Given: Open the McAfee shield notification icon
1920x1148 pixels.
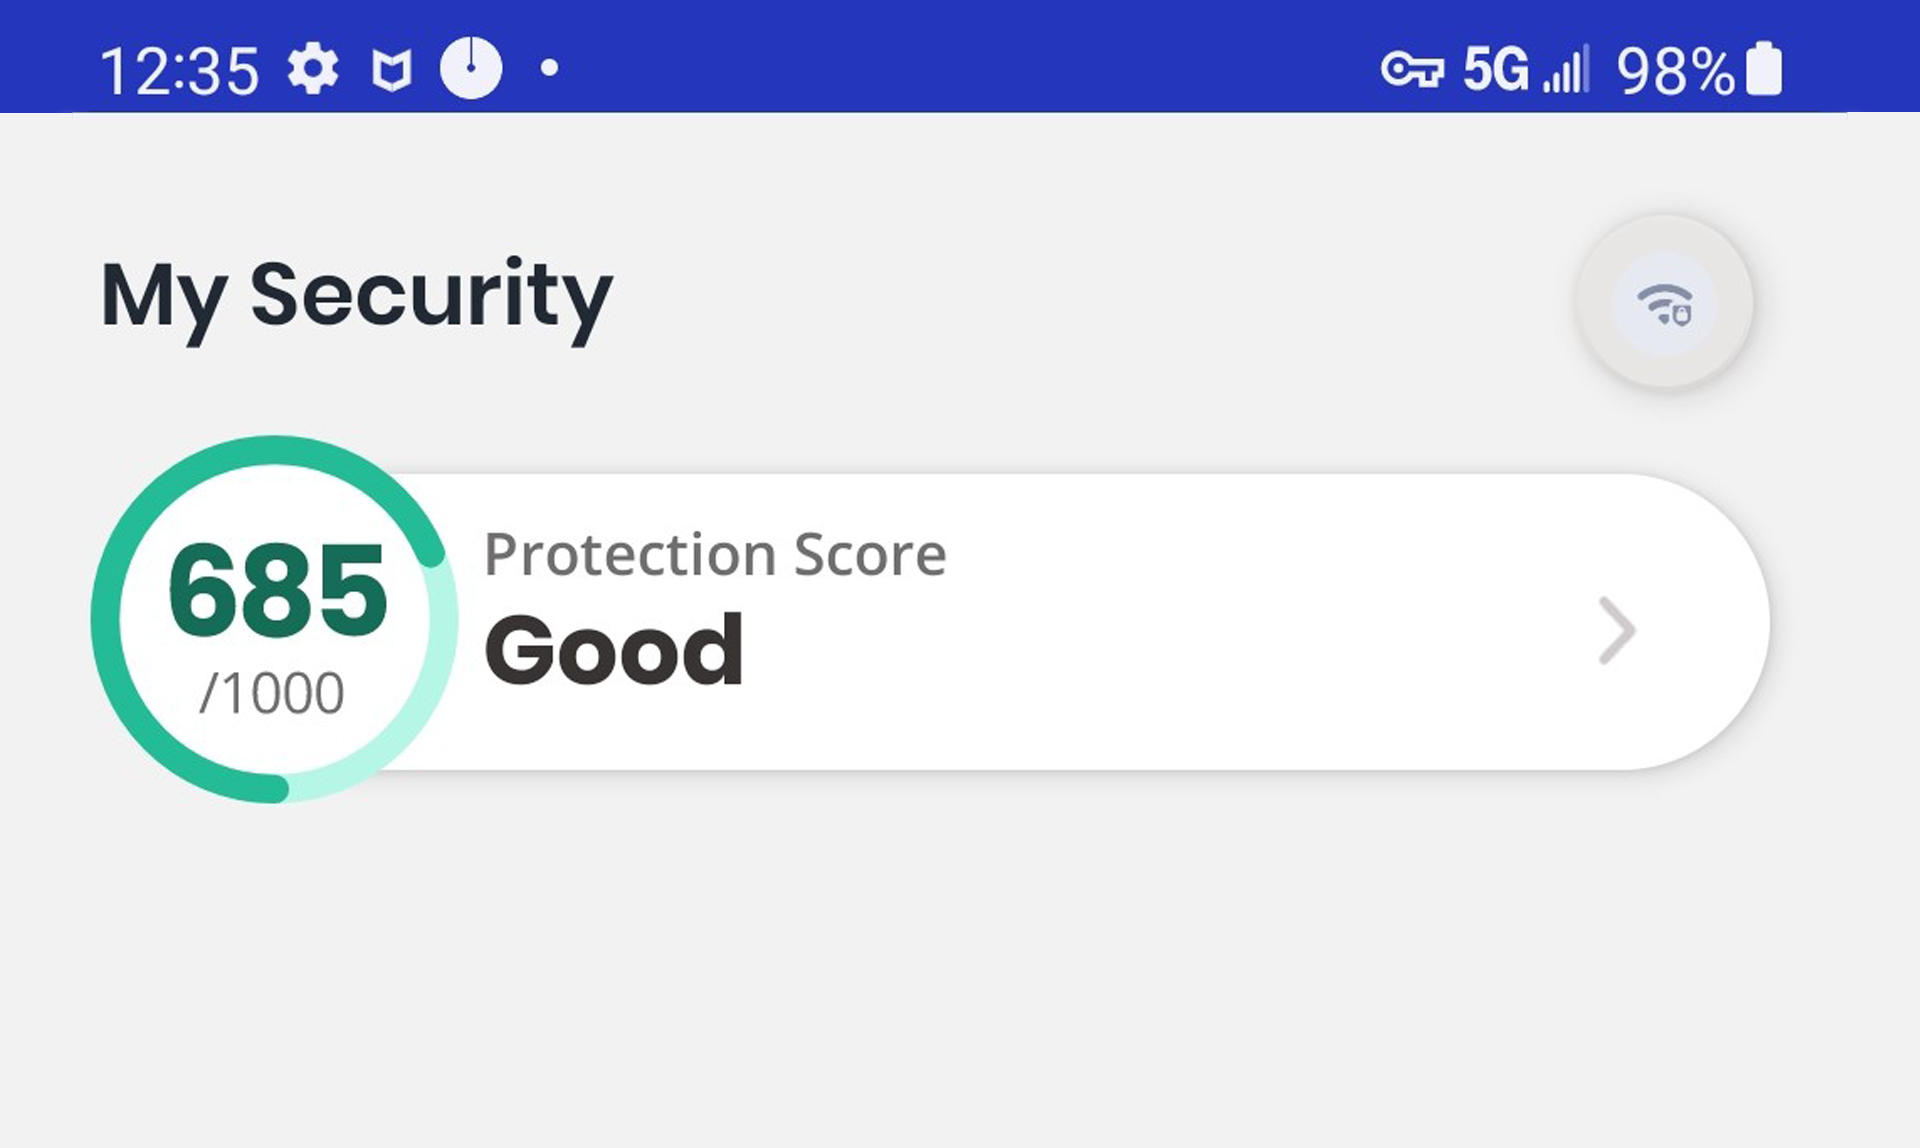Looking at the screenshot, I should pyautogui.click(x=390, y=68).
